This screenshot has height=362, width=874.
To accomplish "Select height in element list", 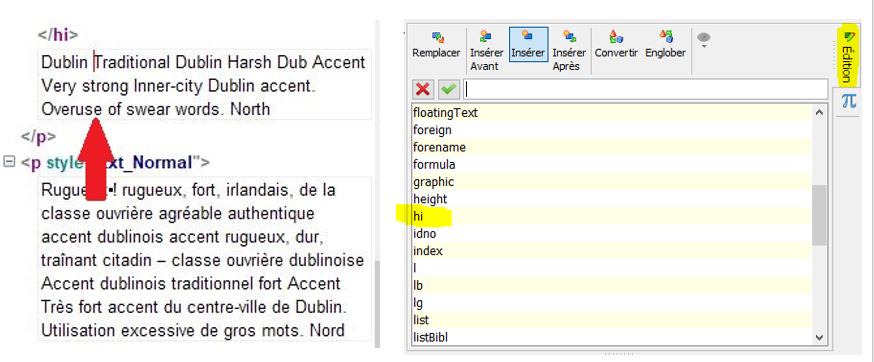I will click(x=611, y=199).
